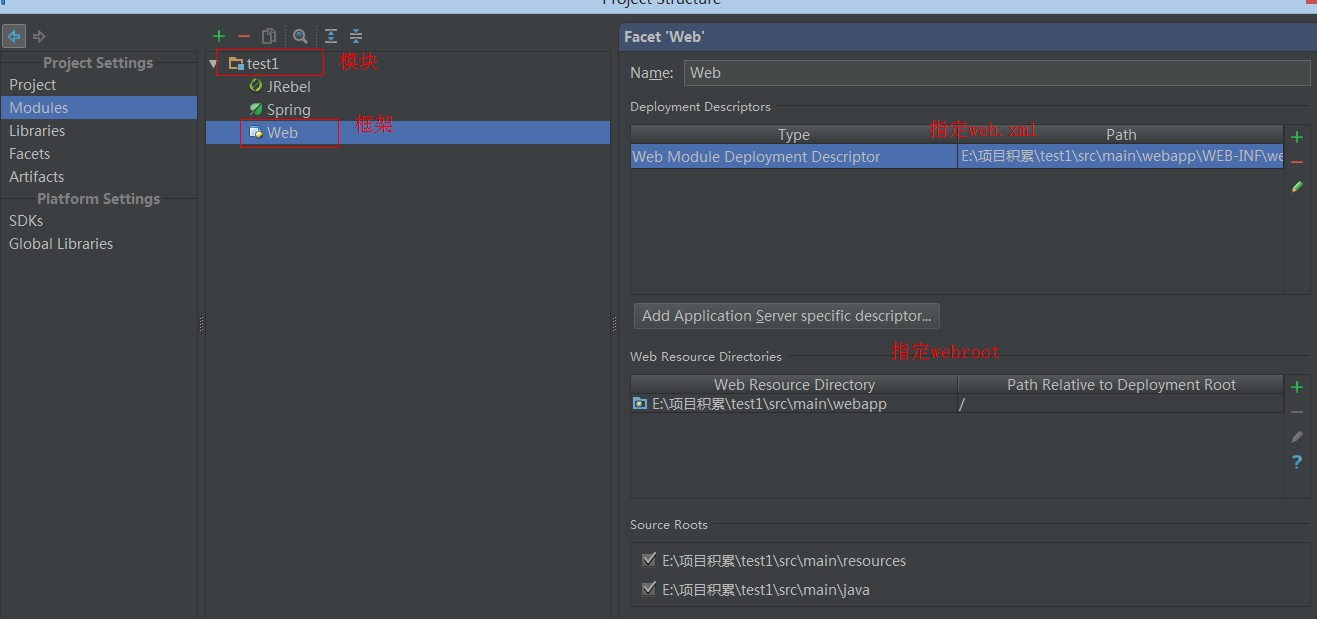Viewport: 1317px width, 619px height.
Task: Add a web resource directory
Action: pos(1297,387)
